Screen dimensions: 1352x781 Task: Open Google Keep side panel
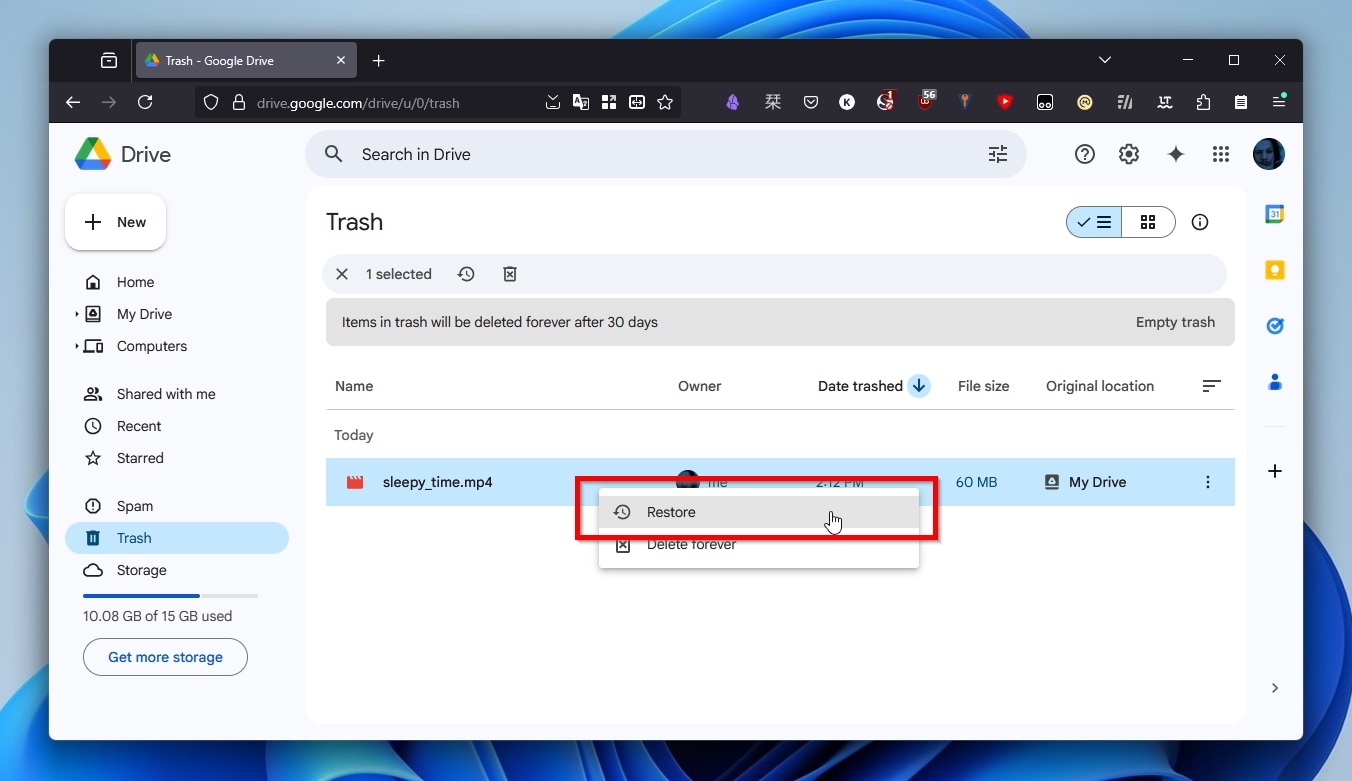click(x=1274, y=270)
